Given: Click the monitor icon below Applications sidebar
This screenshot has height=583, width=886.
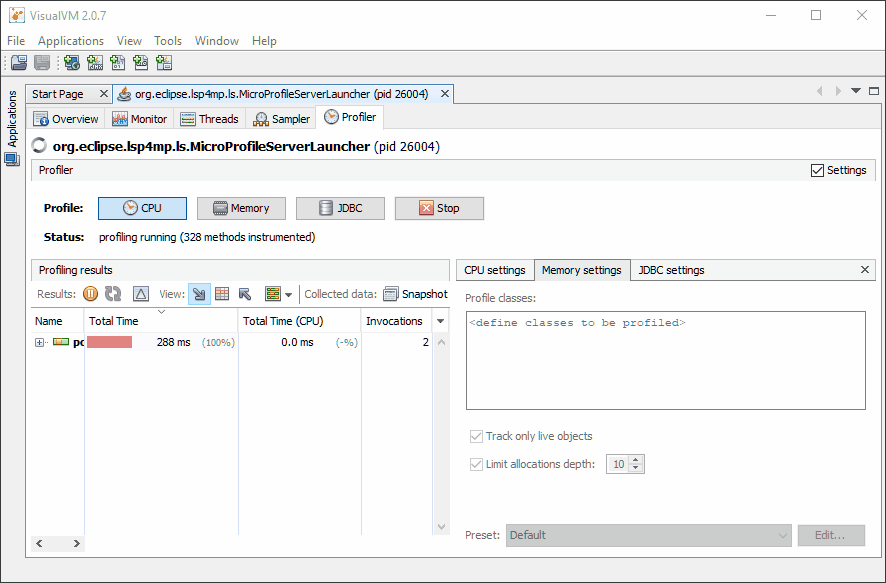Looking at the screenshot, I should (12, 160).
